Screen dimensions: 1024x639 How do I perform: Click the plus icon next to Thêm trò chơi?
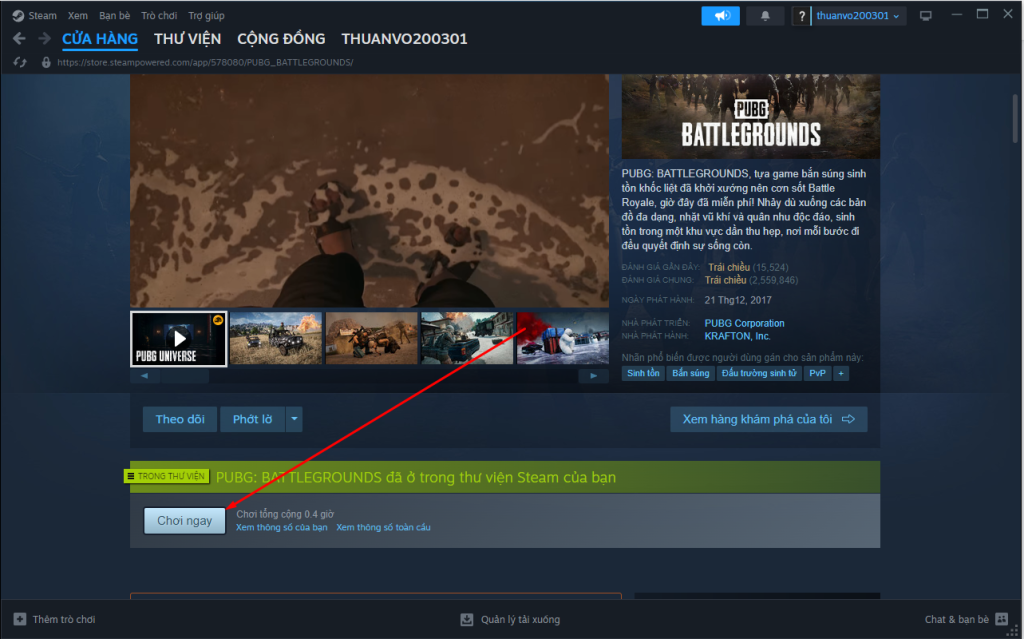point(22,619)
